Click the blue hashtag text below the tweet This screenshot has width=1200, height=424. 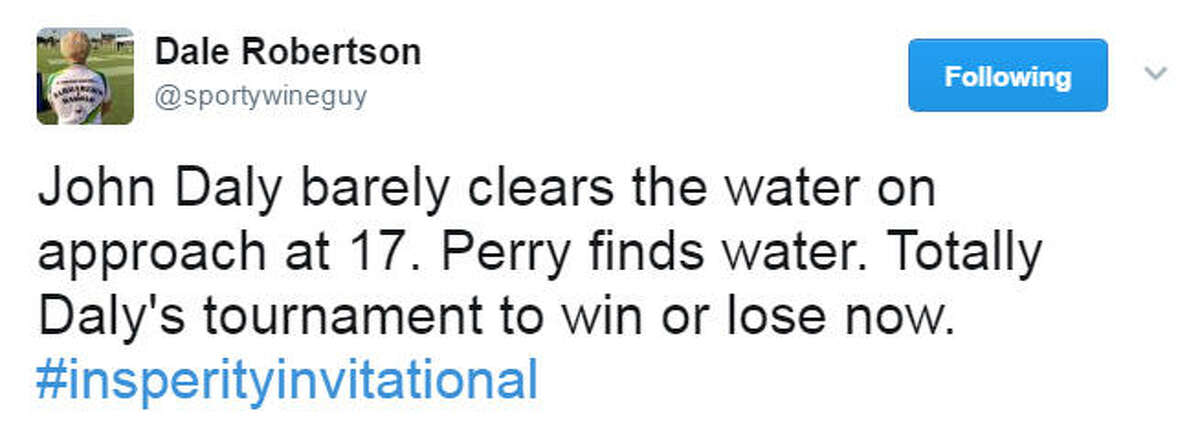click(x=287, y=381)
